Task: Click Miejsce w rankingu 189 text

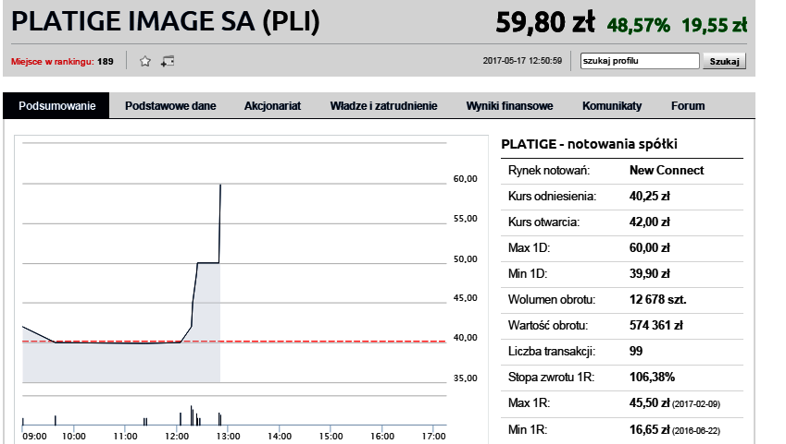Action: (62, 62)
